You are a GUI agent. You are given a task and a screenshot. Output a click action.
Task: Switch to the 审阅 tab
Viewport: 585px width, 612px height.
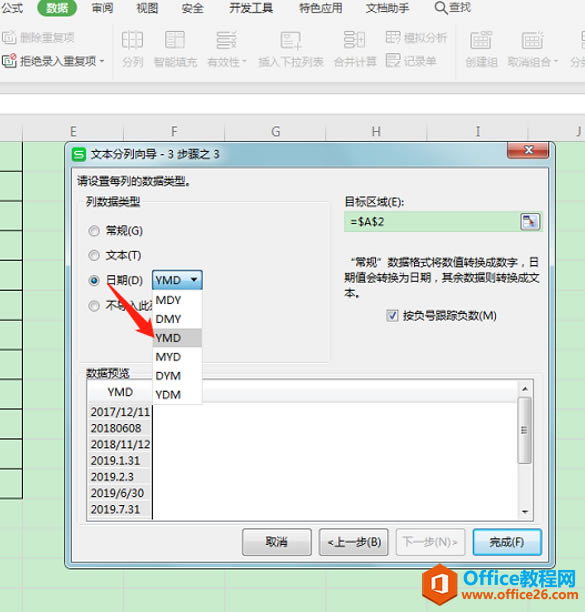click(x=102, y=8)
